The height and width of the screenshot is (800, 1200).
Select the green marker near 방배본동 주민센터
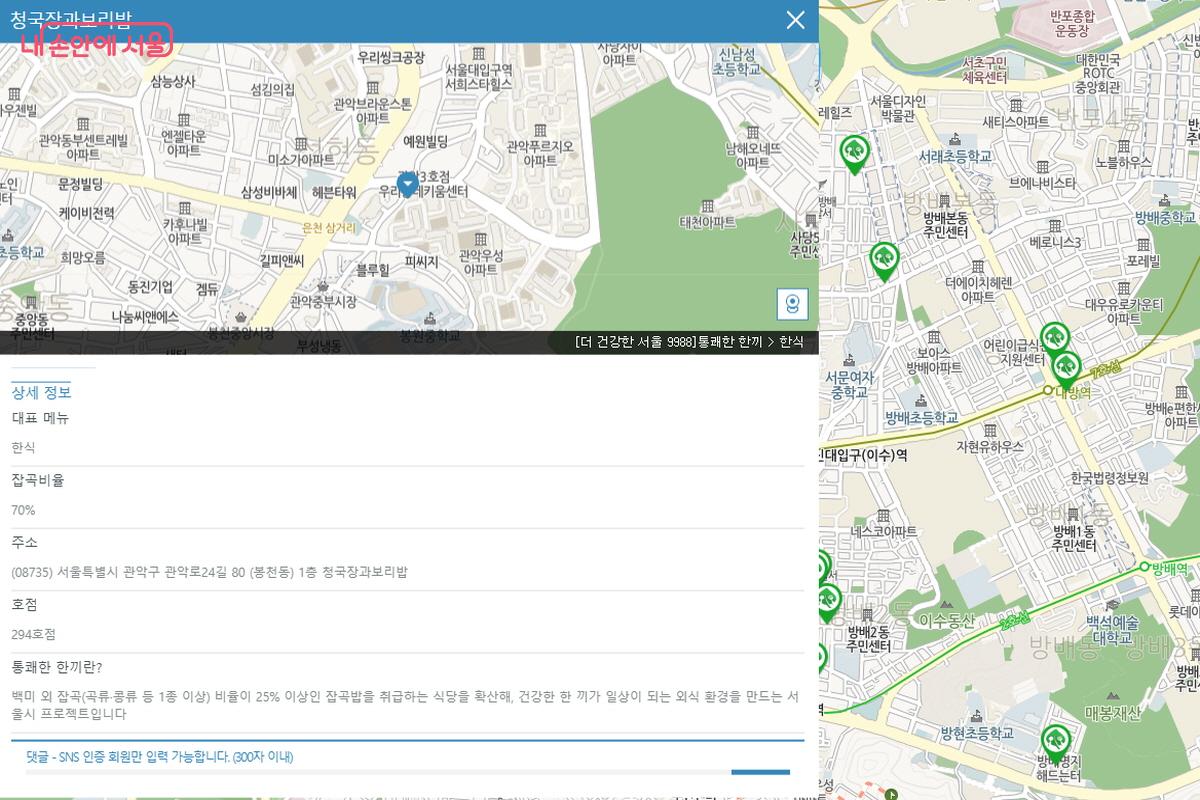coord(884,260)
